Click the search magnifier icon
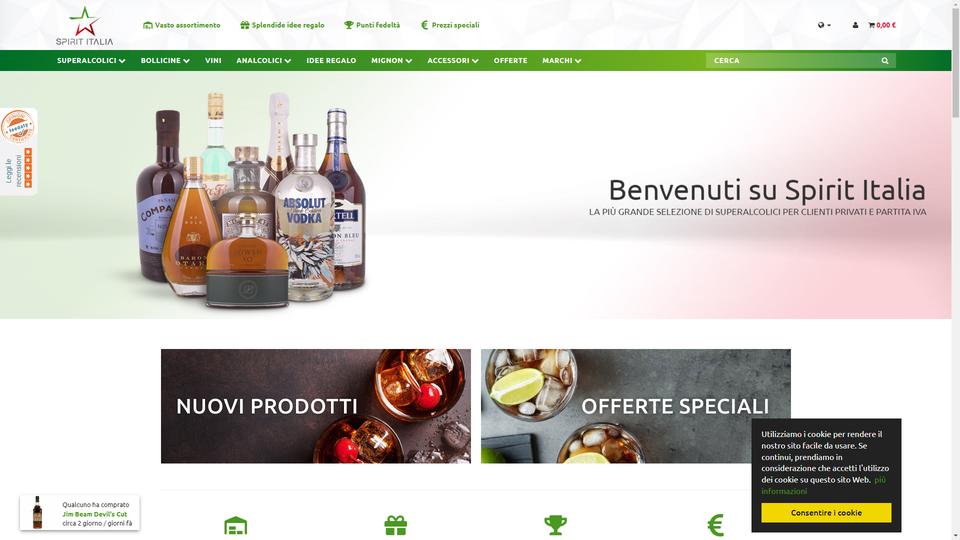The image size is (960, 540). click(x=885, y=61)
